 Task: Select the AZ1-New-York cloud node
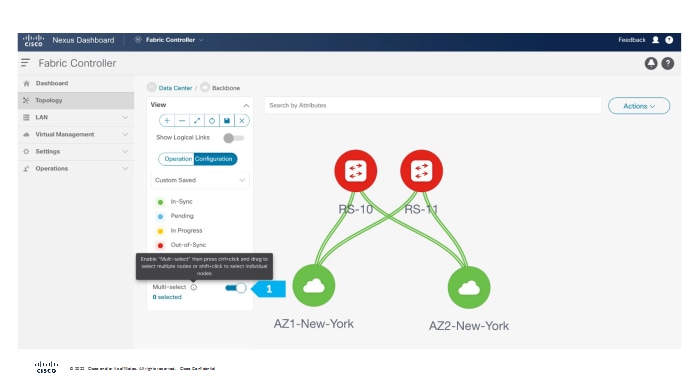tap(314, 286)
